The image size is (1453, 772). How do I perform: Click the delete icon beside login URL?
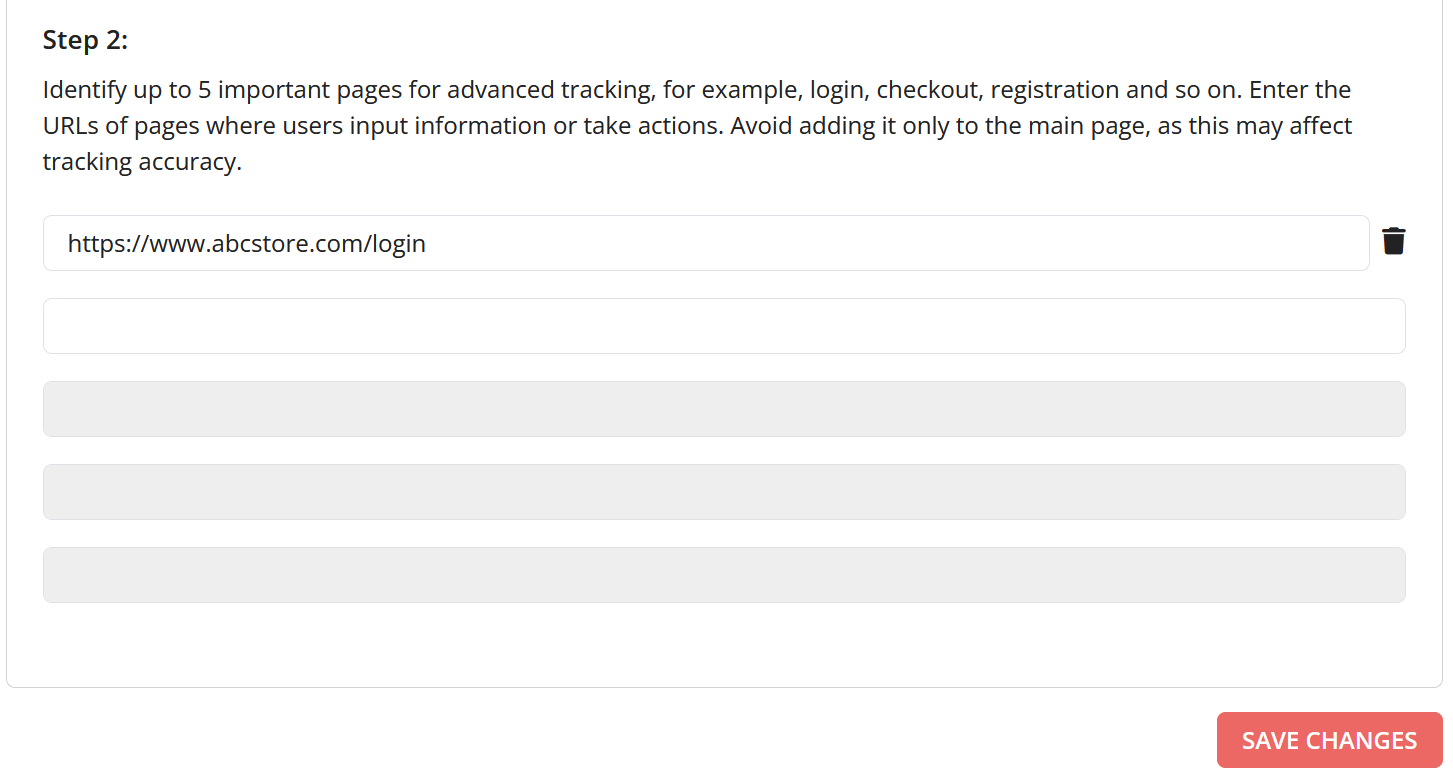(1393, 242)
